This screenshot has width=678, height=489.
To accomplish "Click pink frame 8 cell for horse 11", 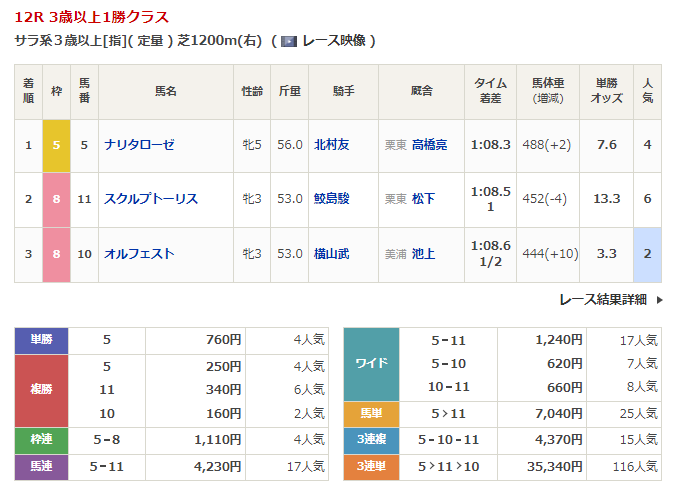I will 56,199.
